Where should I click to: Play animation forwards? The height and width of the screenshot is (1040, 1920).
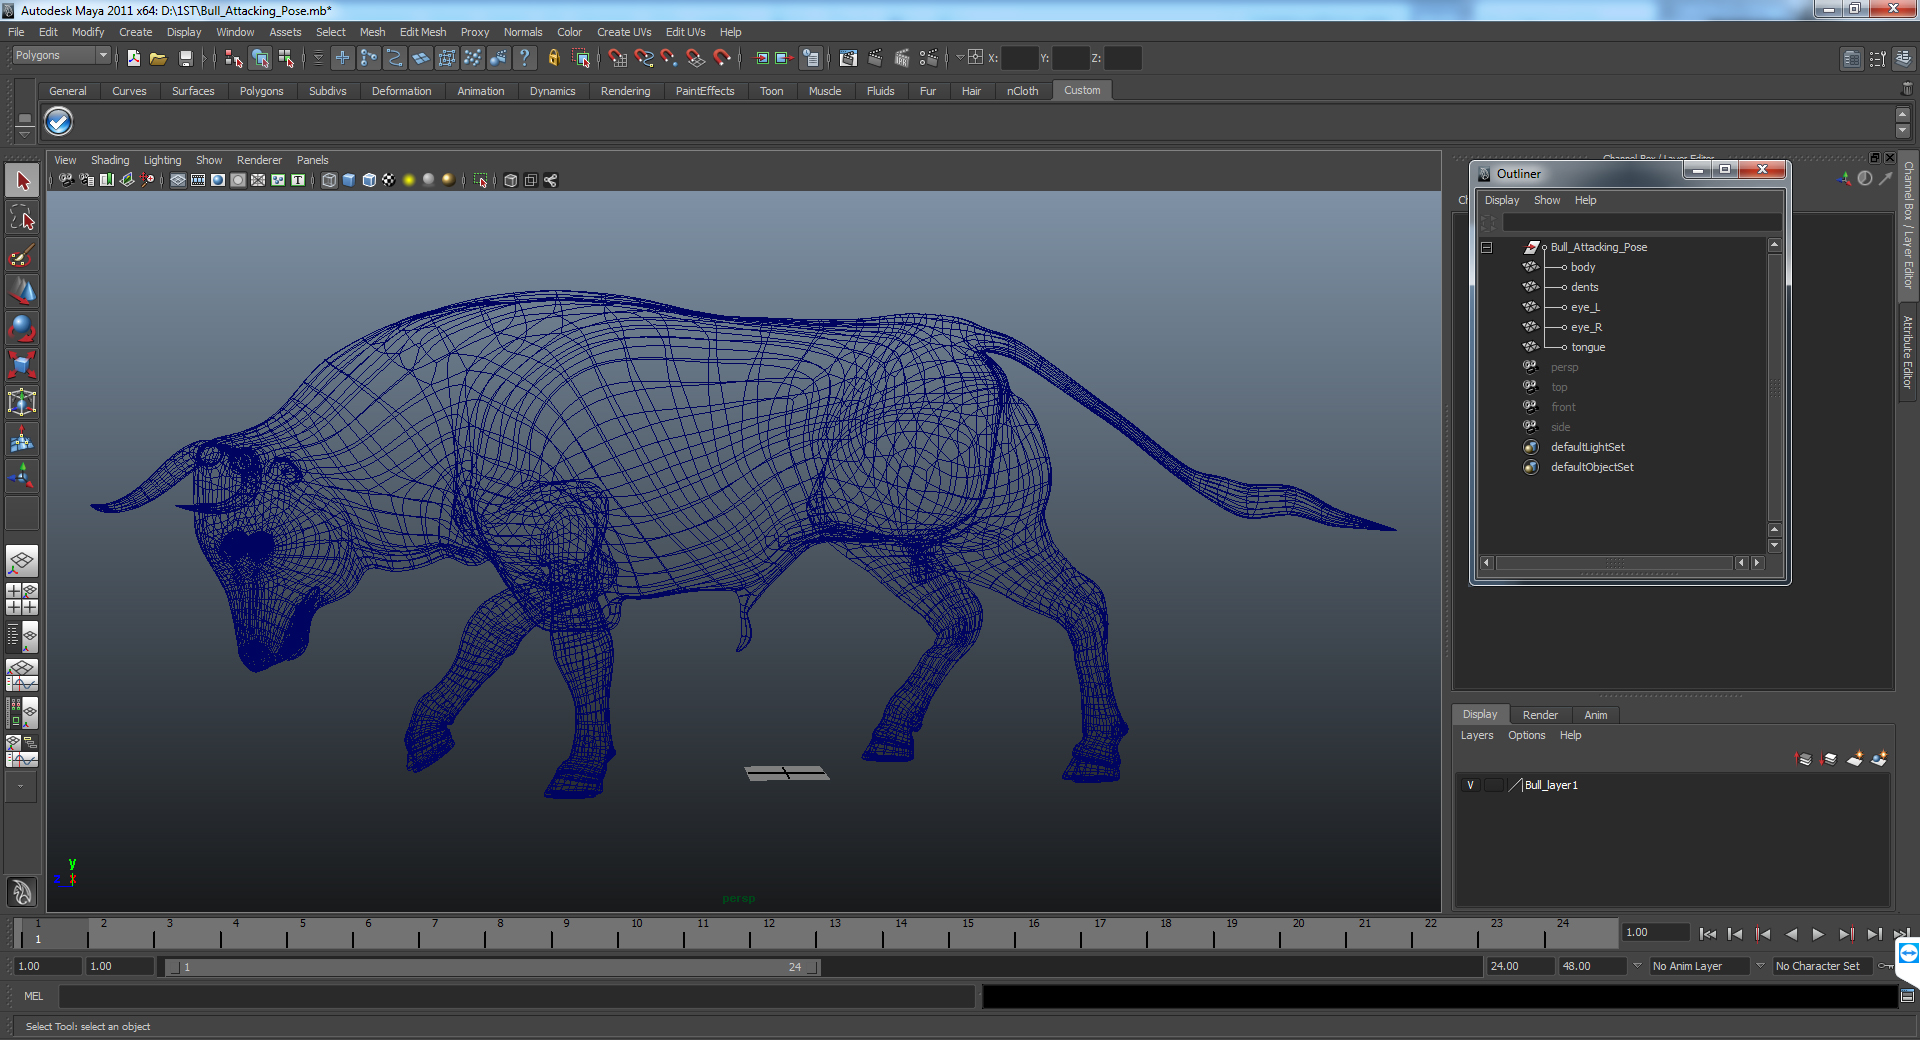1818,934
